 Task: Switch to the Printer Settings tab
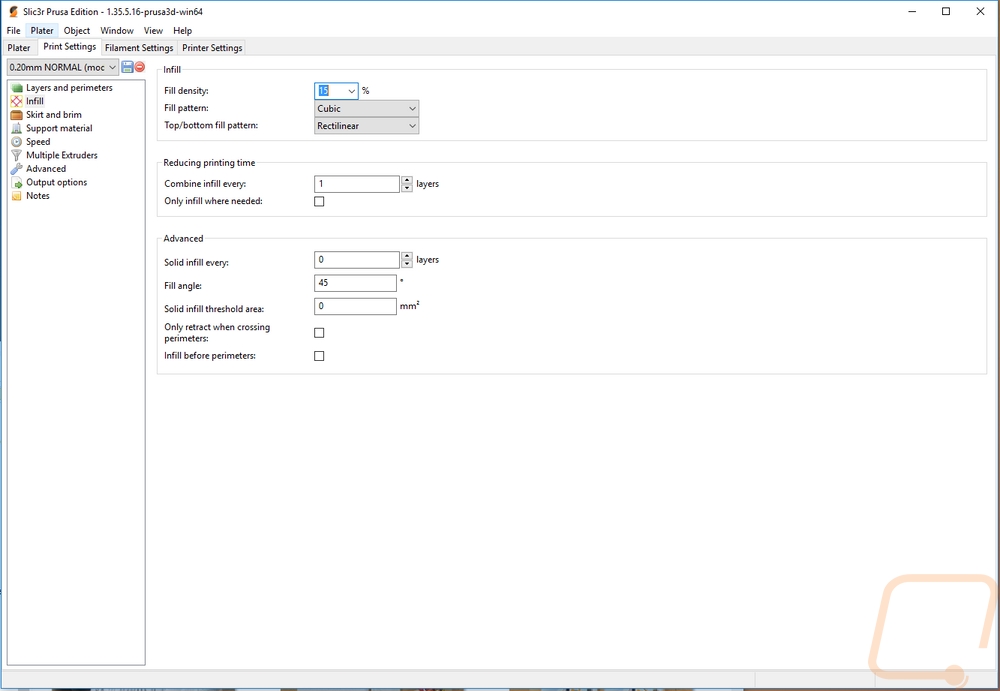click(212, 48)
